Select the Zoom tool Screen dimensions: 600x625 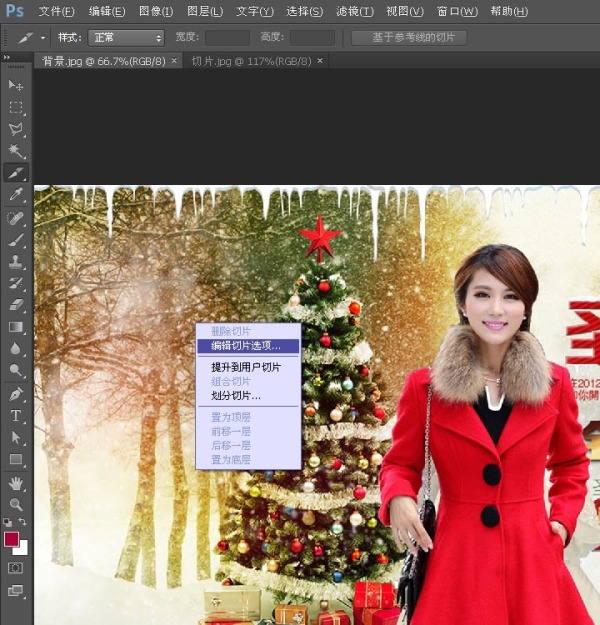click(16, 505)
